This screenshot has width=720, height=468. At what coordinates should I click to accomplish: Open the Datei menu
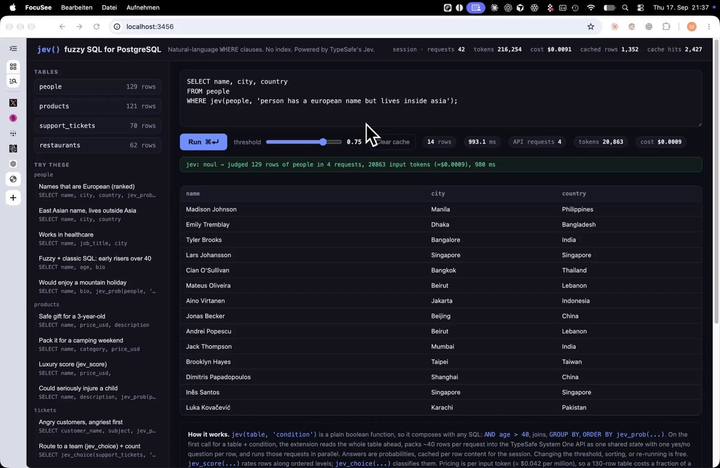(x=109, y=7)
